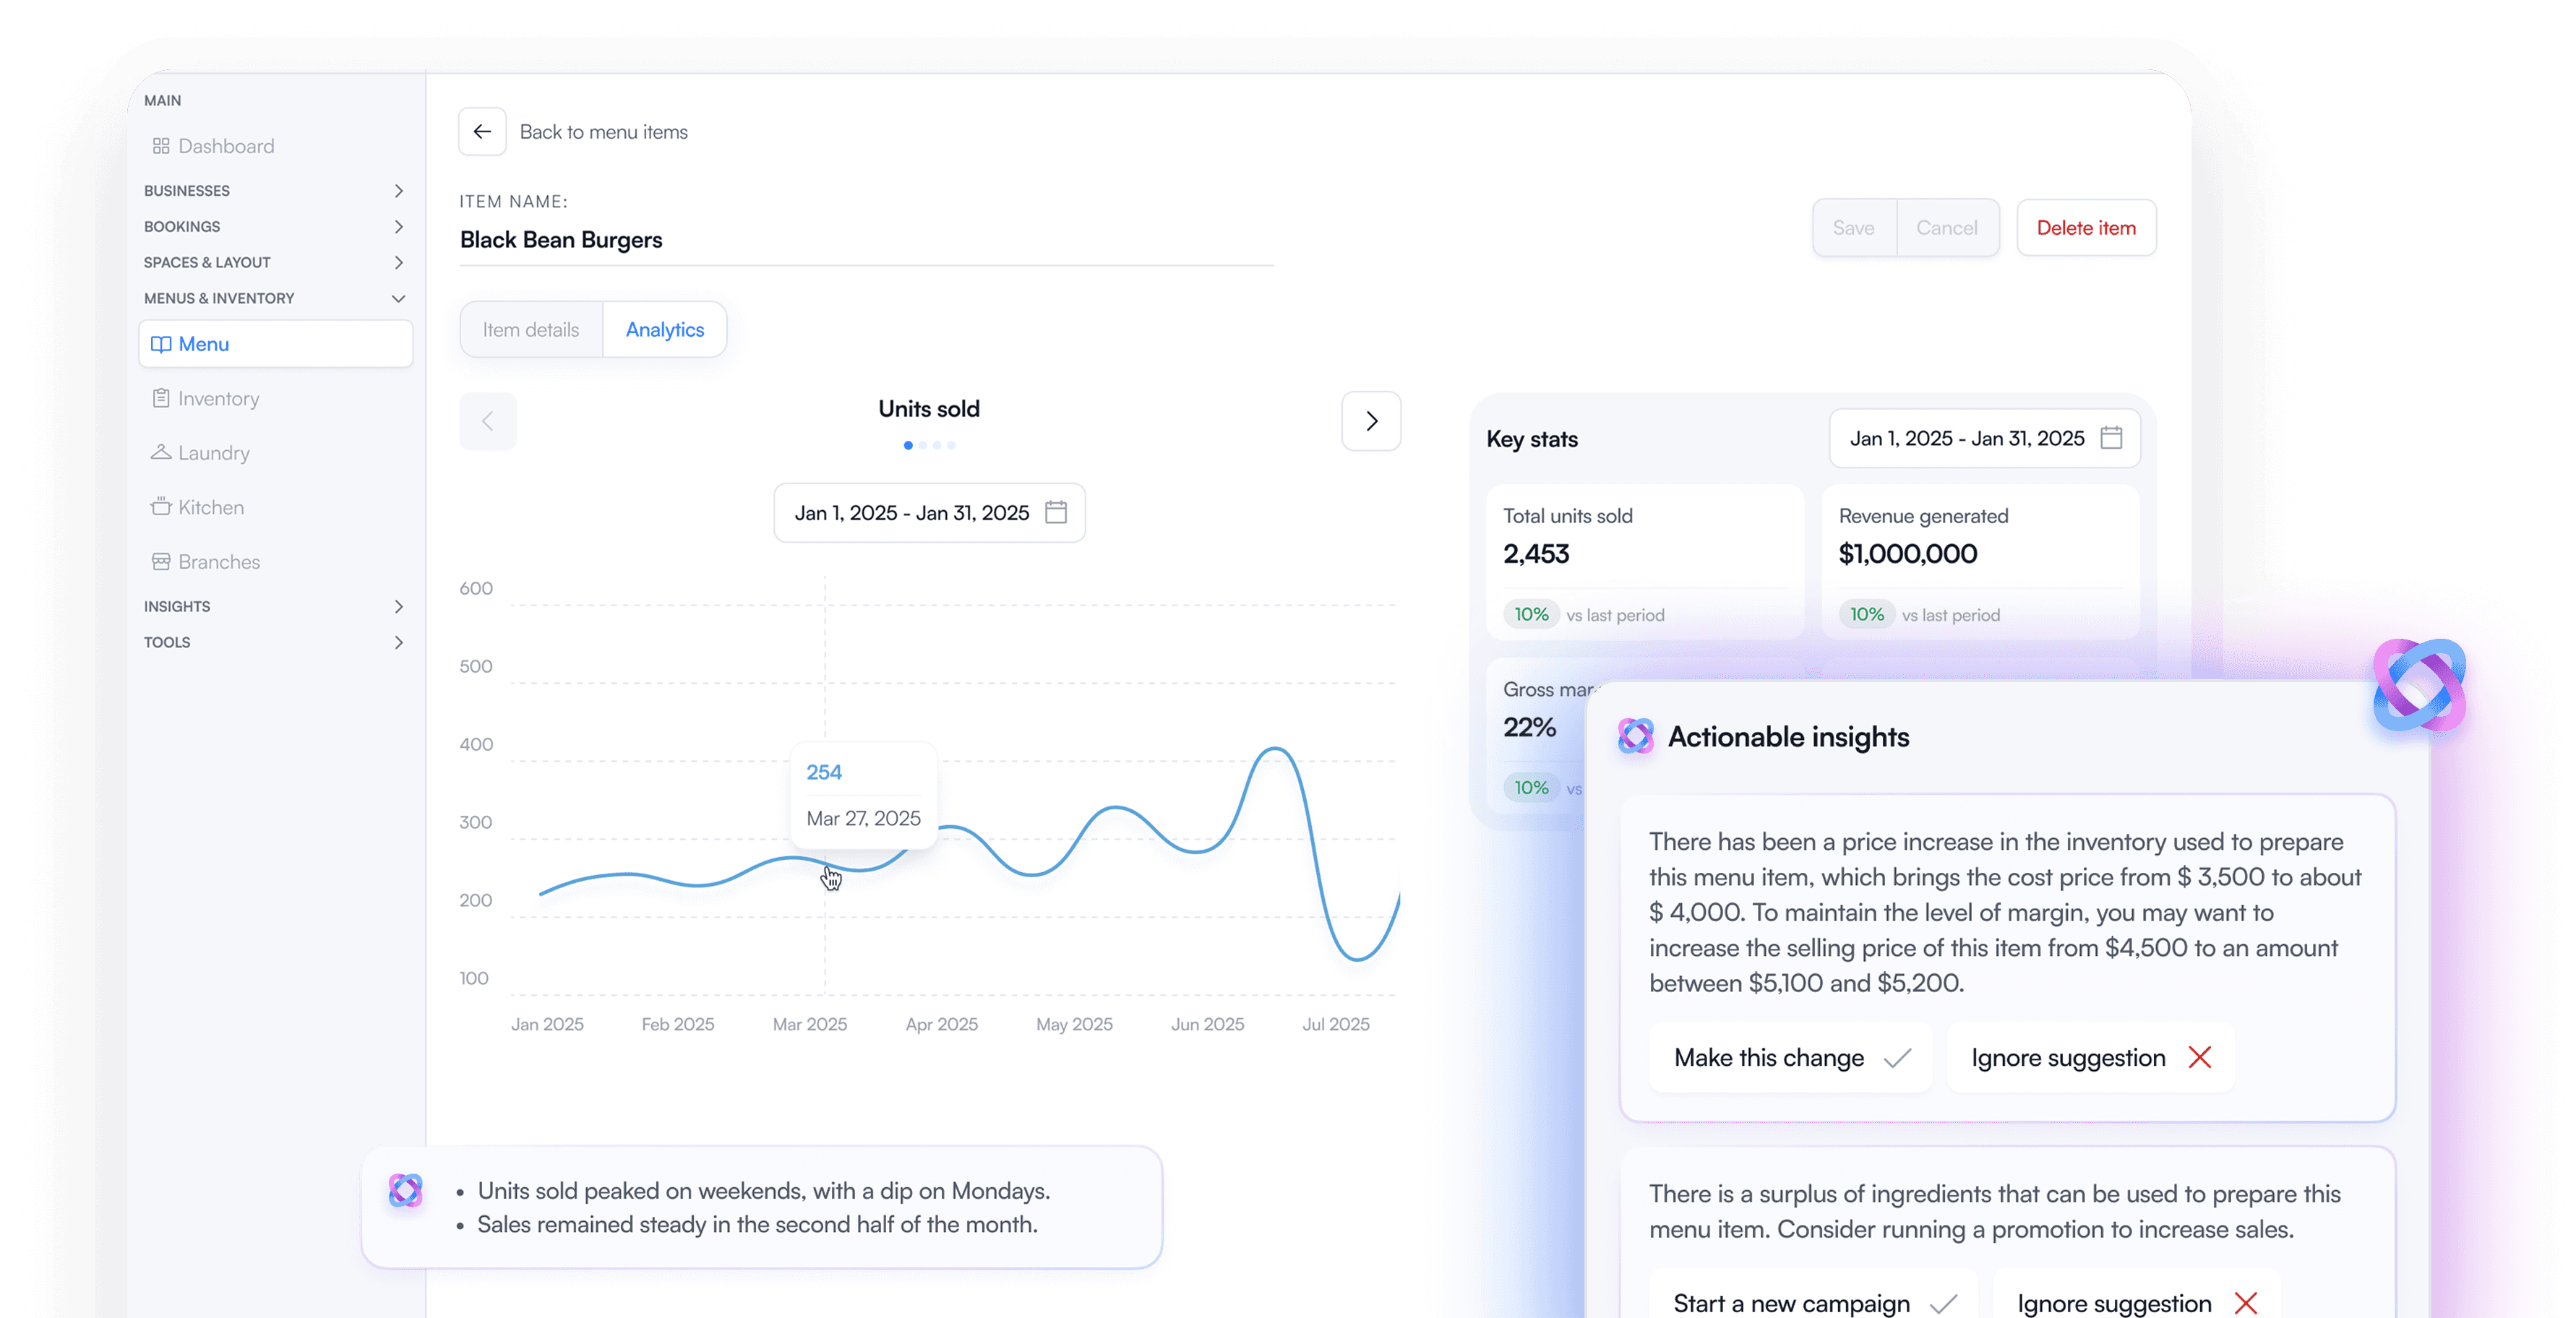Image resolution: width=2576 pixels, height=1318 pixels.
Task: Select the second chart pagination dot
Action: coord(923,446)
